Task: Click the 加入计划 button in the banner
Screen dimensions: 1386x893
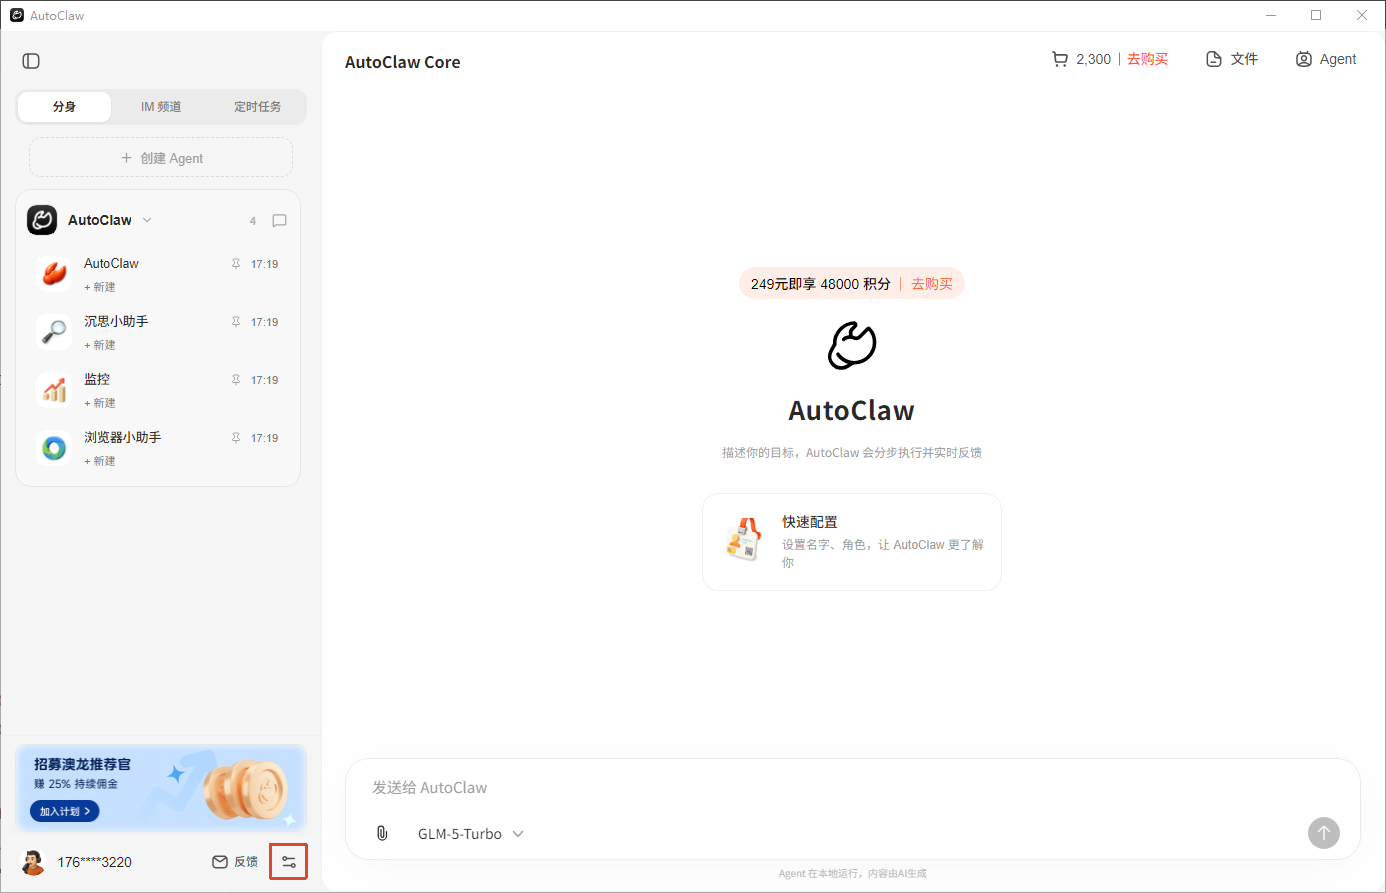Action: tap(65, 811)
